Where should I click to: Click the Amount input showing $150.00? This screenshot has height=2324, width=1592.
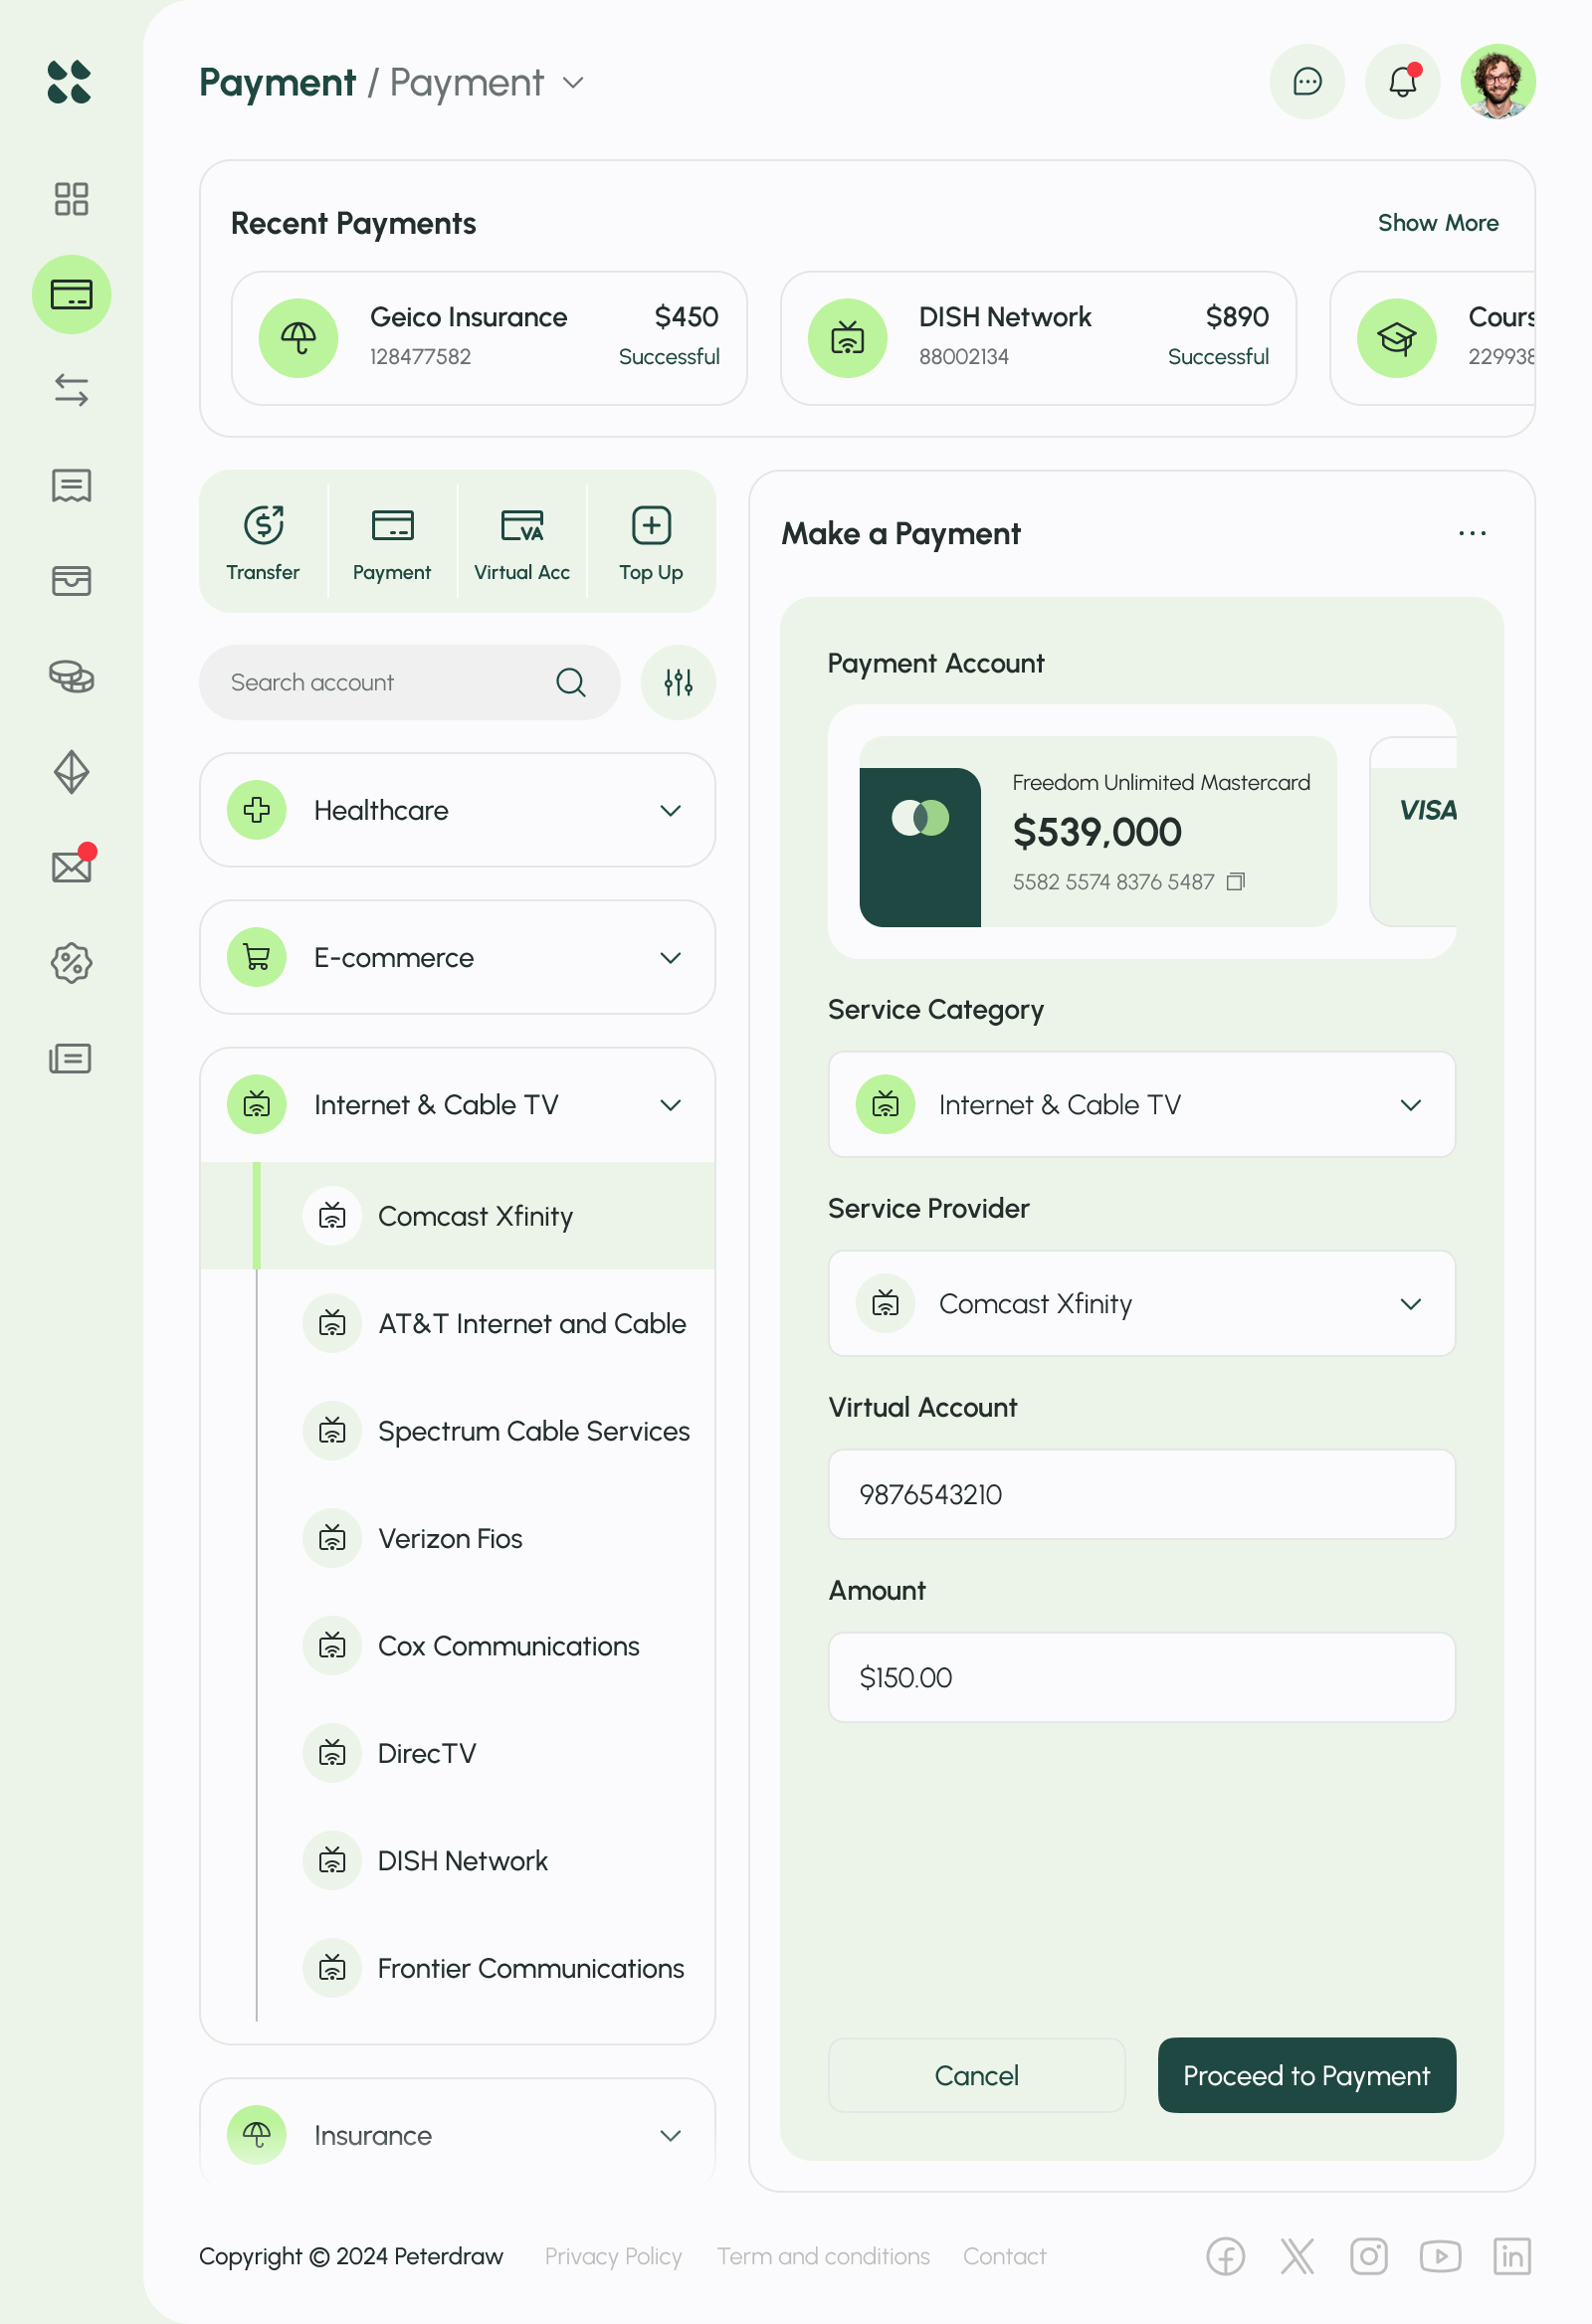1141,1678
